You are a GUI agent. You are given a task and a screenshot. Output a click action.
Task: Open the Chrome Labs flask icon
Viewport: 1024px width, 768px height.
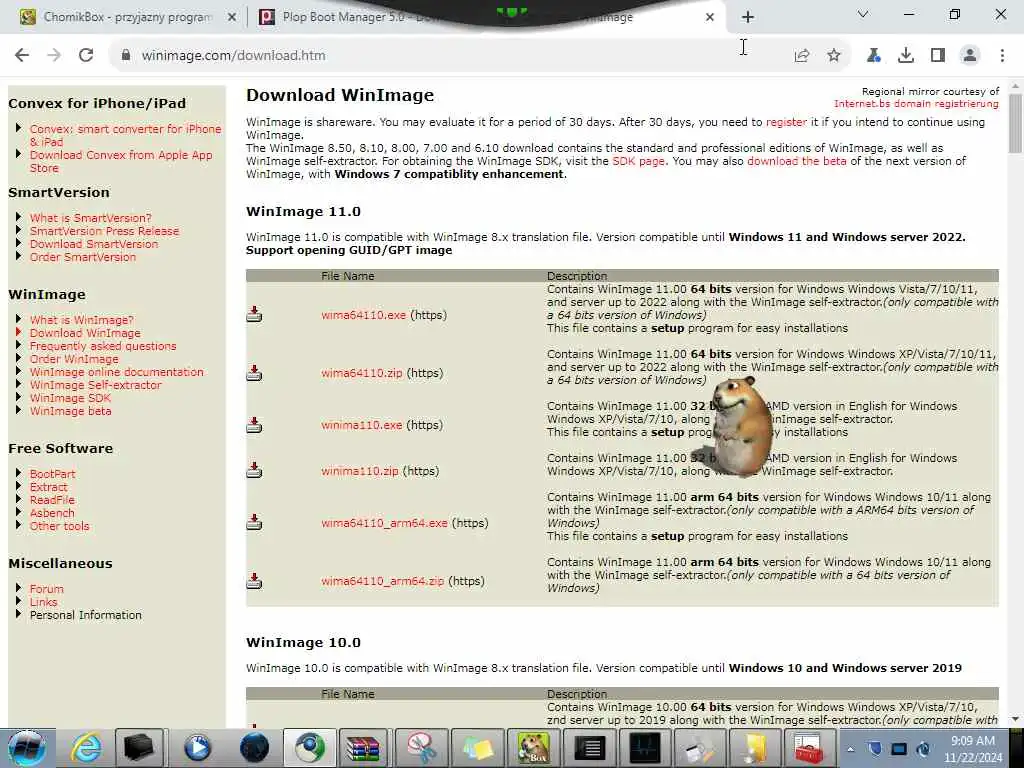874,56
